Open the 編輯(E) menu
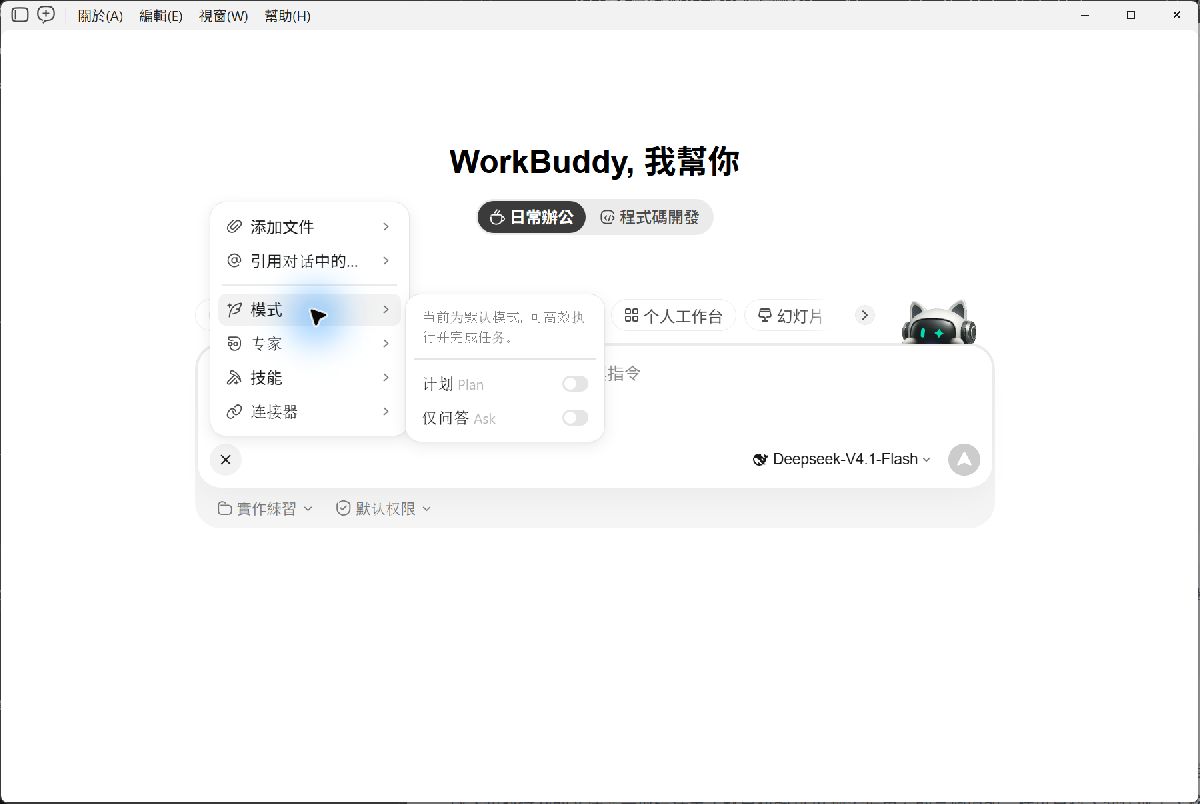The image size is (1200, 804). [x=161, y=16]
